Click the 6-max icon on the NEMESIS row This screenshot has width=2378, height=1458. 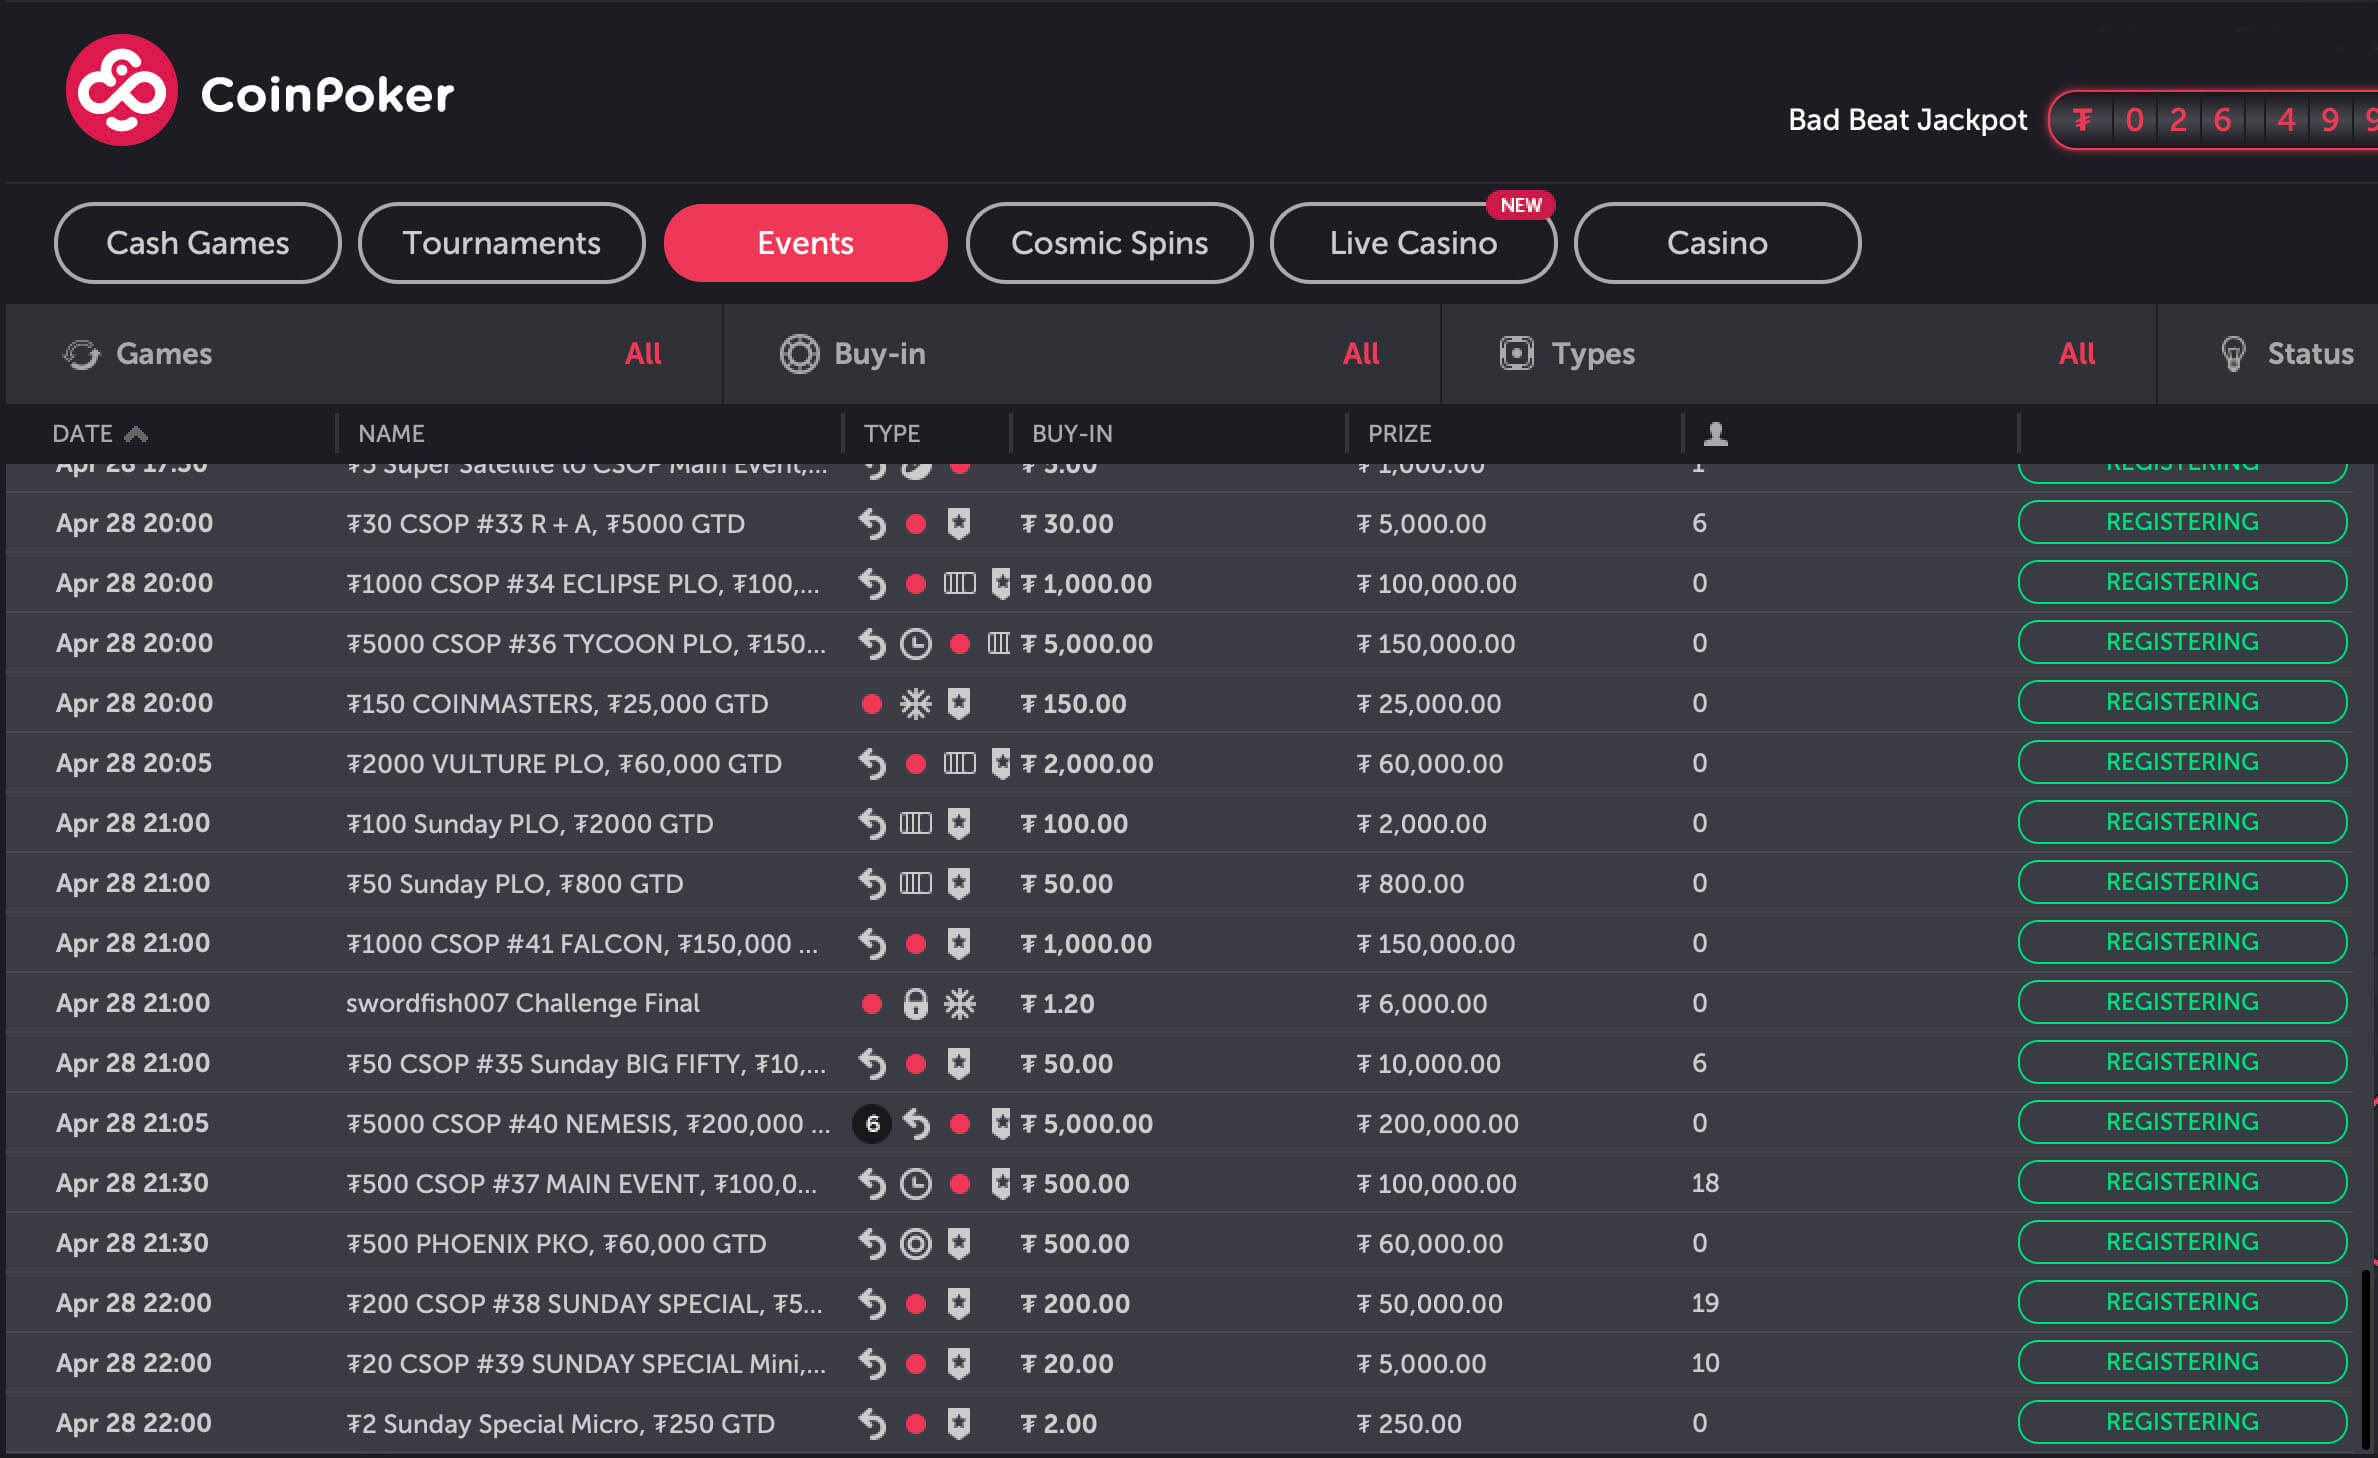click(x=872, y=1123)
